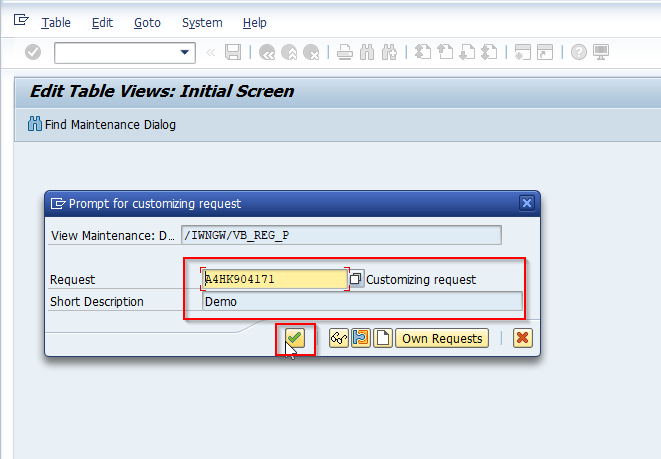Click the Request input field A4HK904171
This screenshot has height=459, width=661.
click(275, 279)
